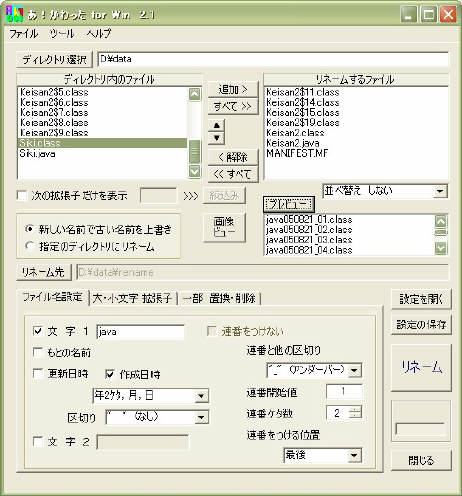Viewport: 462px width, 496px height.
Task: Click the move-up arrow button
Action: (x=216, y=126)
